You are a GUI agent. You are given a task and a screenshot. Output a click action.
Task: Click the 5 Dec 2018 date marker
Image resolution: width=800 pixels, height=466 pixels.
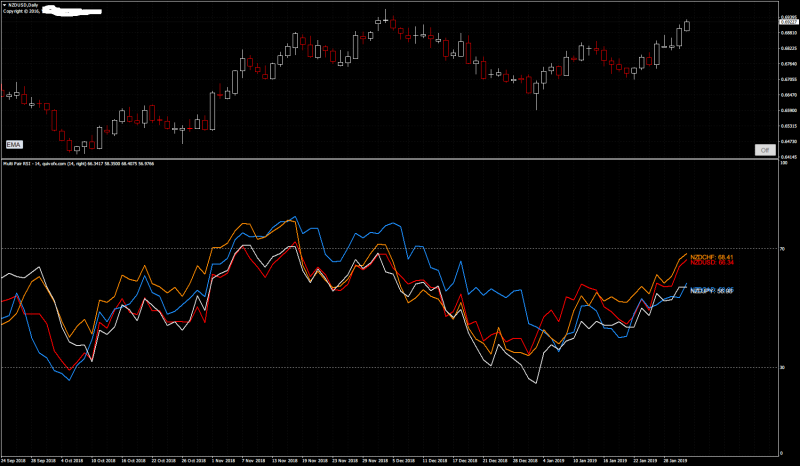[x=404, y=461]
